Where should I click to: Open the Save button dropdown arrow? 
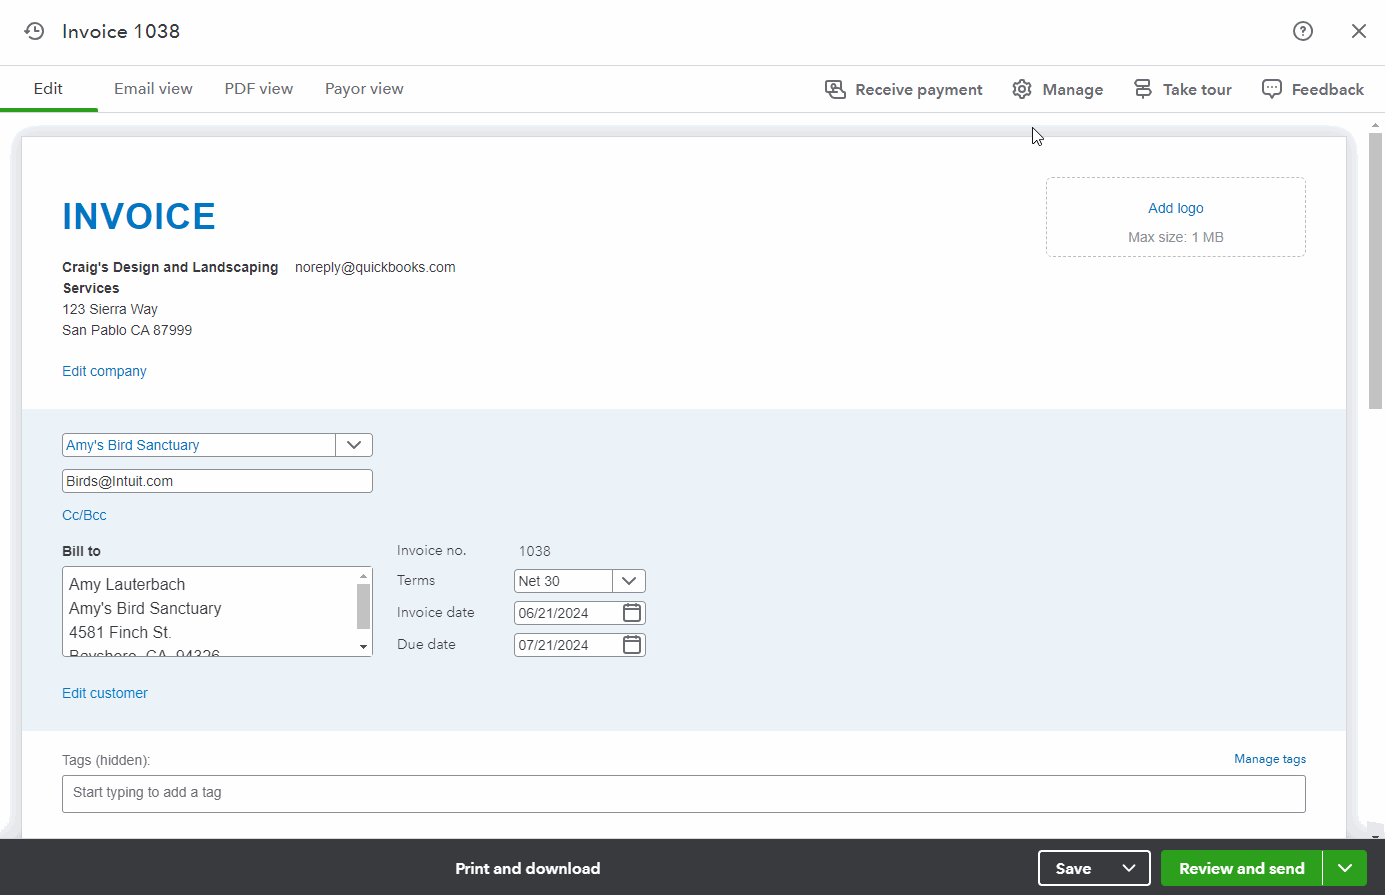[1129, 868]
